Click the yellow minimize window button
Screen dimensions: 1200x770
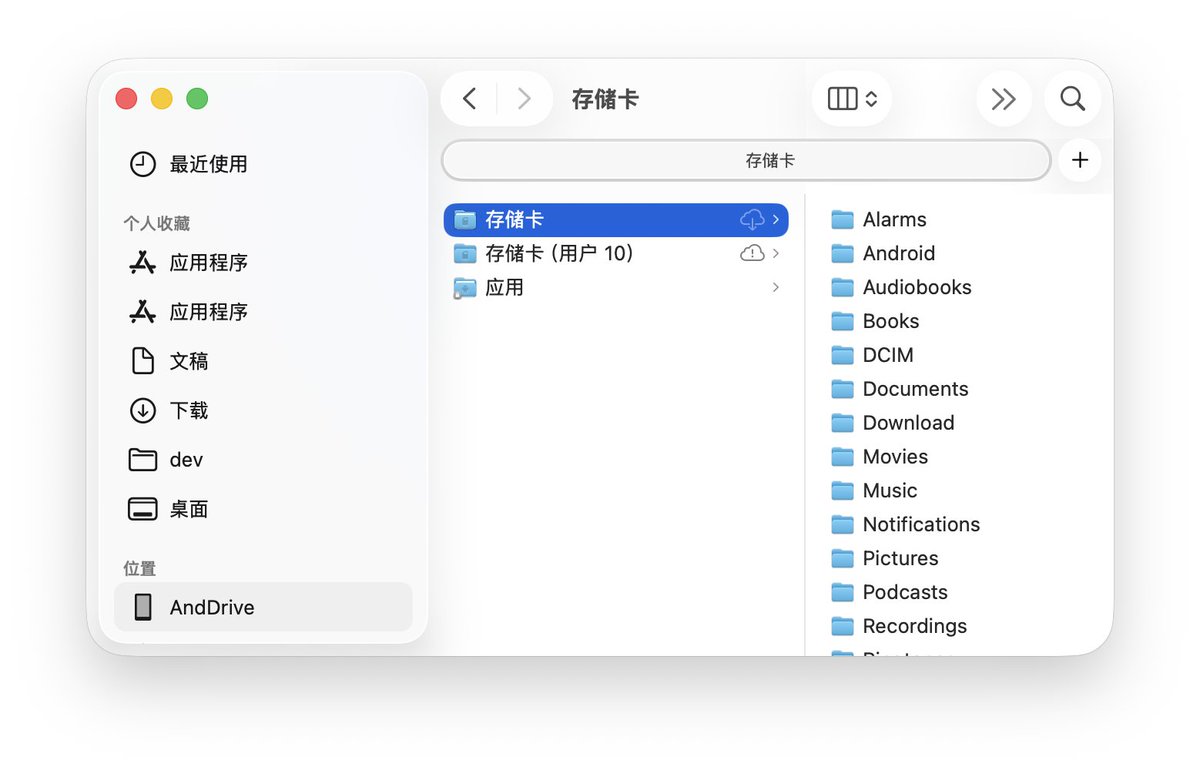[162, 99]
